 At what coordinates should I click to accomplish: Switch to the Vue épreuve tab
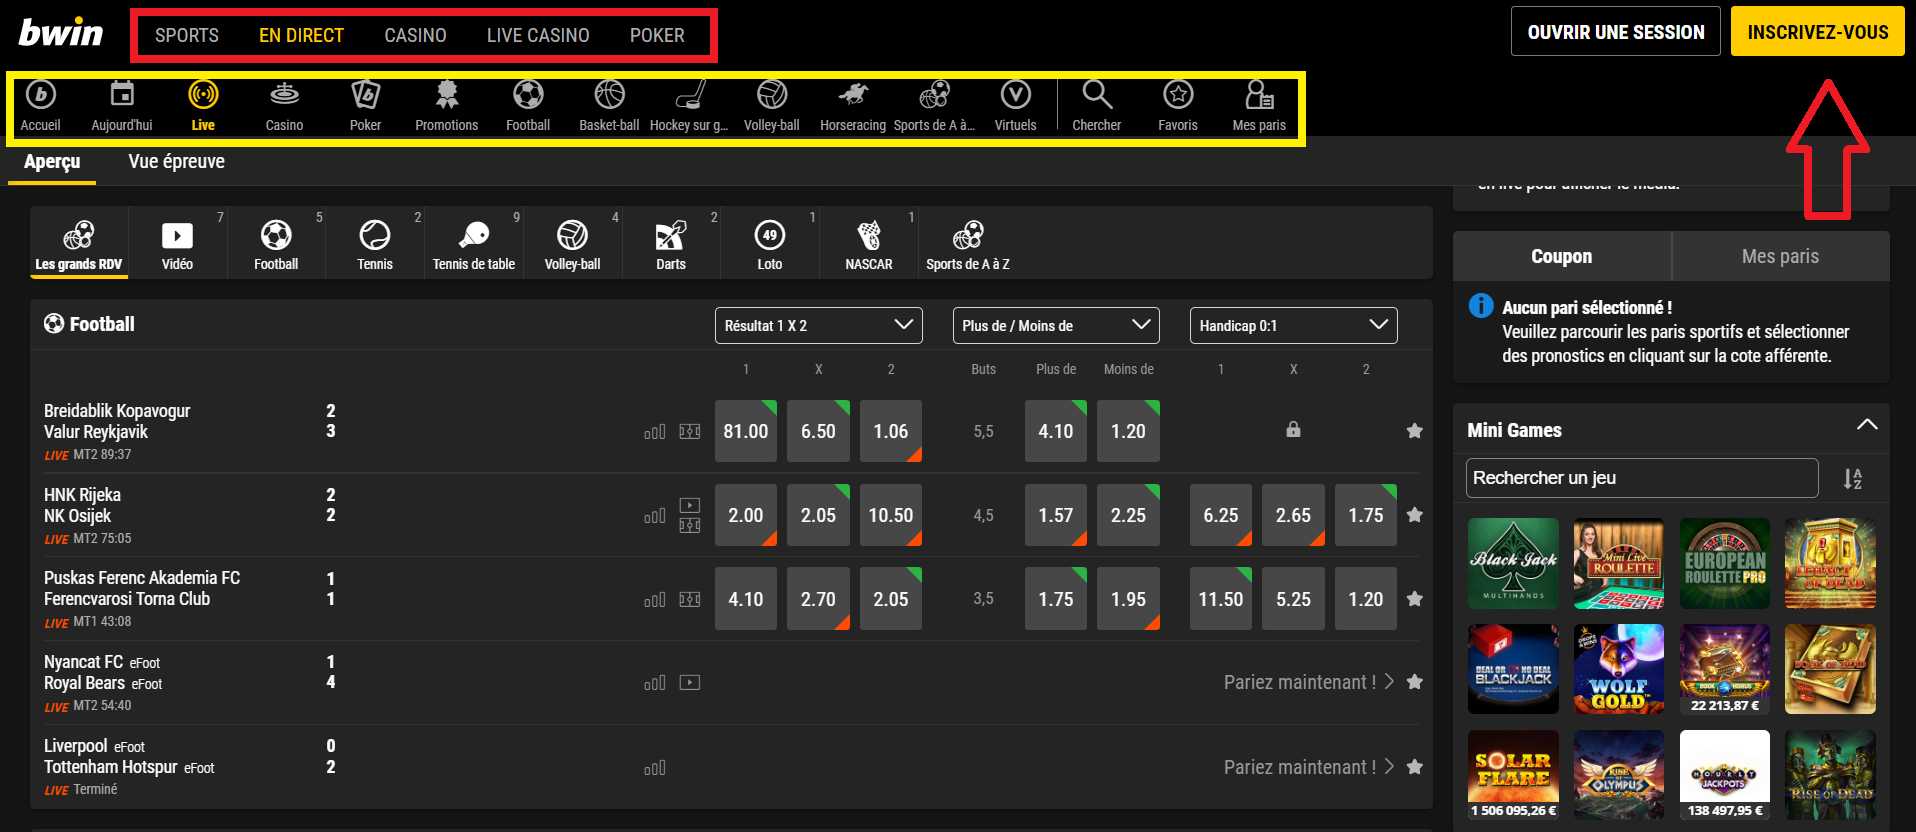coord(177,162)
